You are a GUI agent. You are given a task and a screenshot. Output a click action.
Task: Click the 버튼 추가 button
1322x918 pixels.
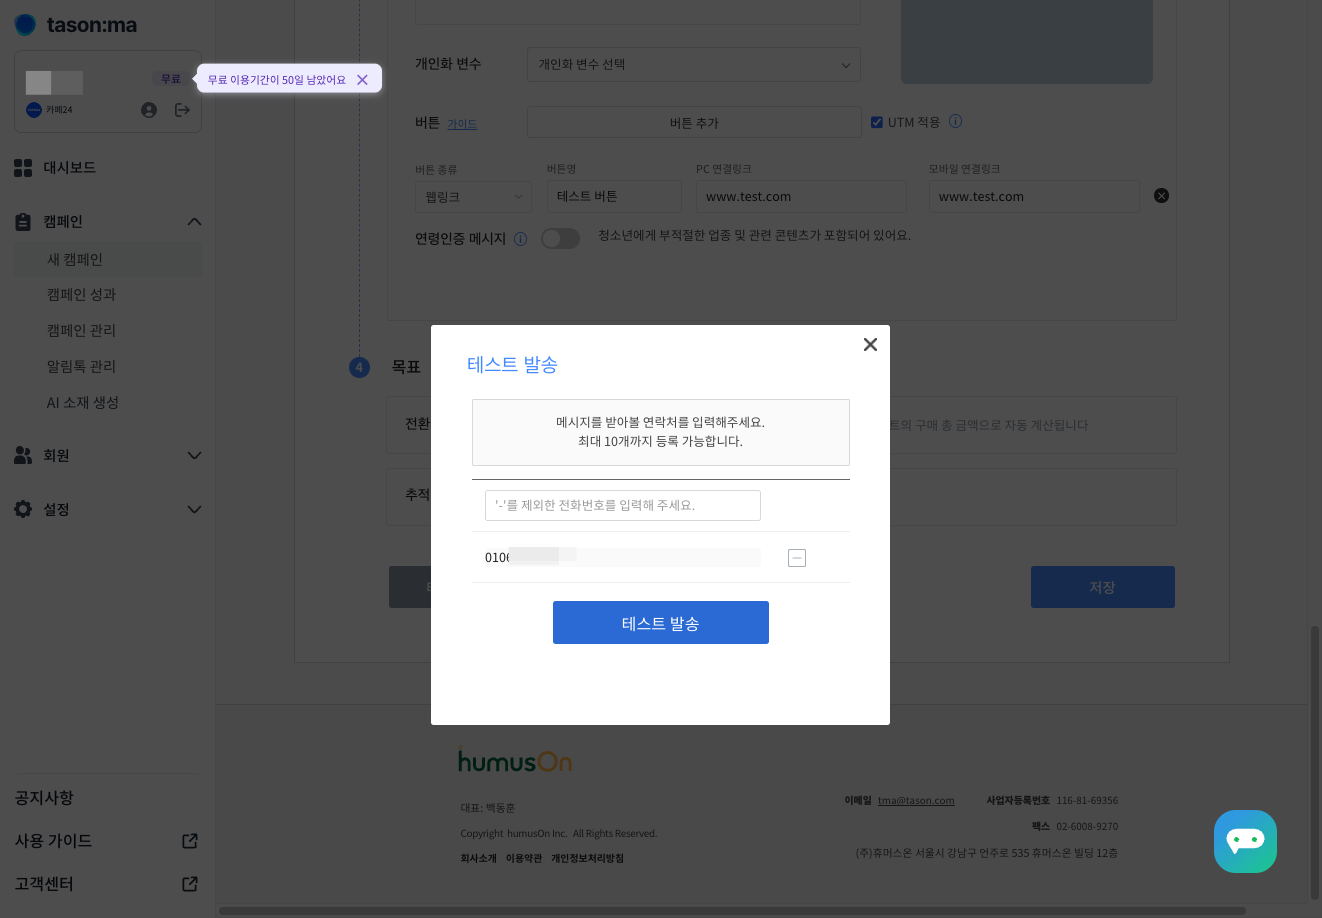(x=694, y=122)
